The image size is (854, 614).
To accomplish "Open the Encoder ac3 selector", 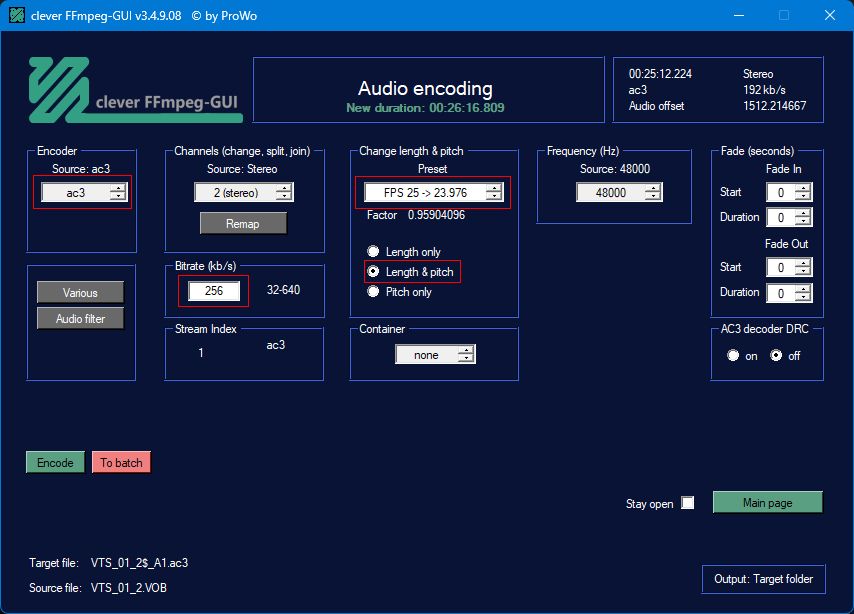I will point(84,192).
